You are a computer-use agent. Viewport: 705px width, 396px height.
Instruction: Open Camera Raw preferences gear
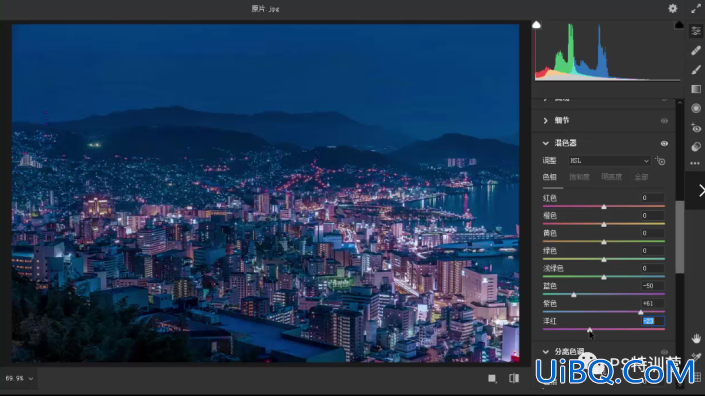[673, 9]
